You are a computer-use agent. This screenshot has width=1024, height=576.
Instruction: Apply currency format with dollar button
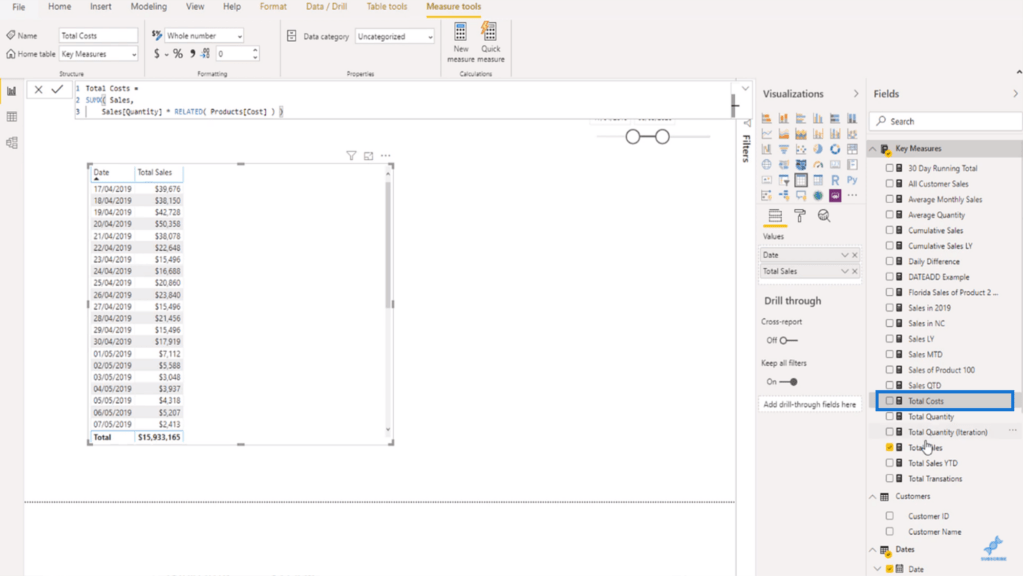coord(157,54)
